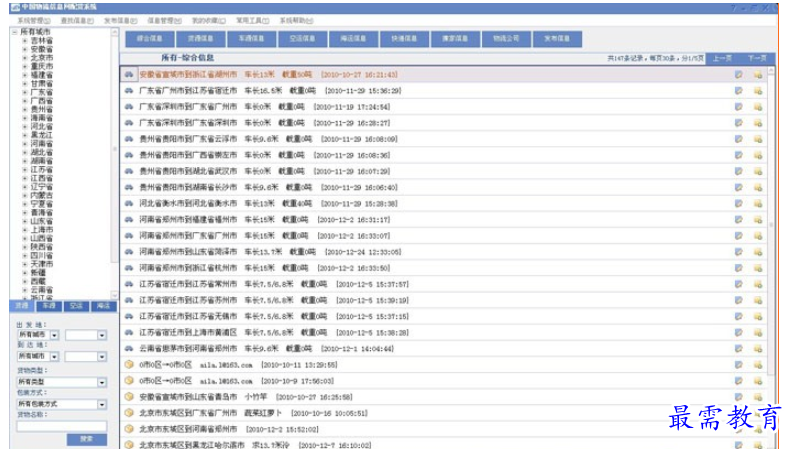Expand the 吉林省 tree node

[x=24, y=40]
